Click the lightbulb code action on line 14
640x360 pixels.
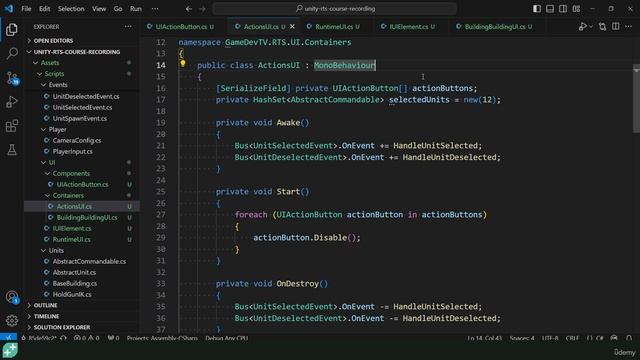pos(183,63)
